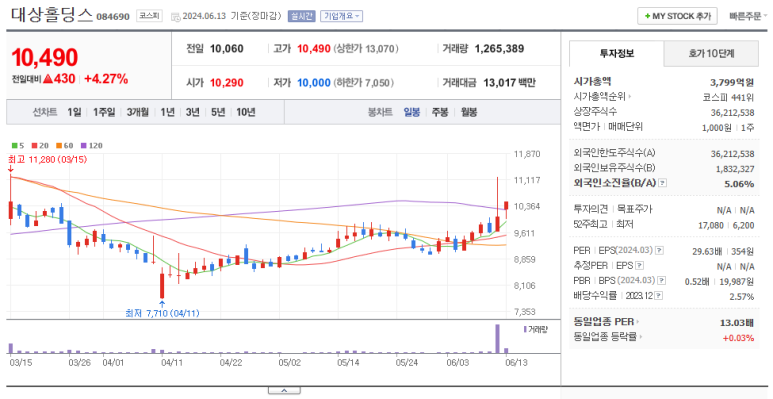Click the 배당수익률 value 2.57%

[741, 296]
